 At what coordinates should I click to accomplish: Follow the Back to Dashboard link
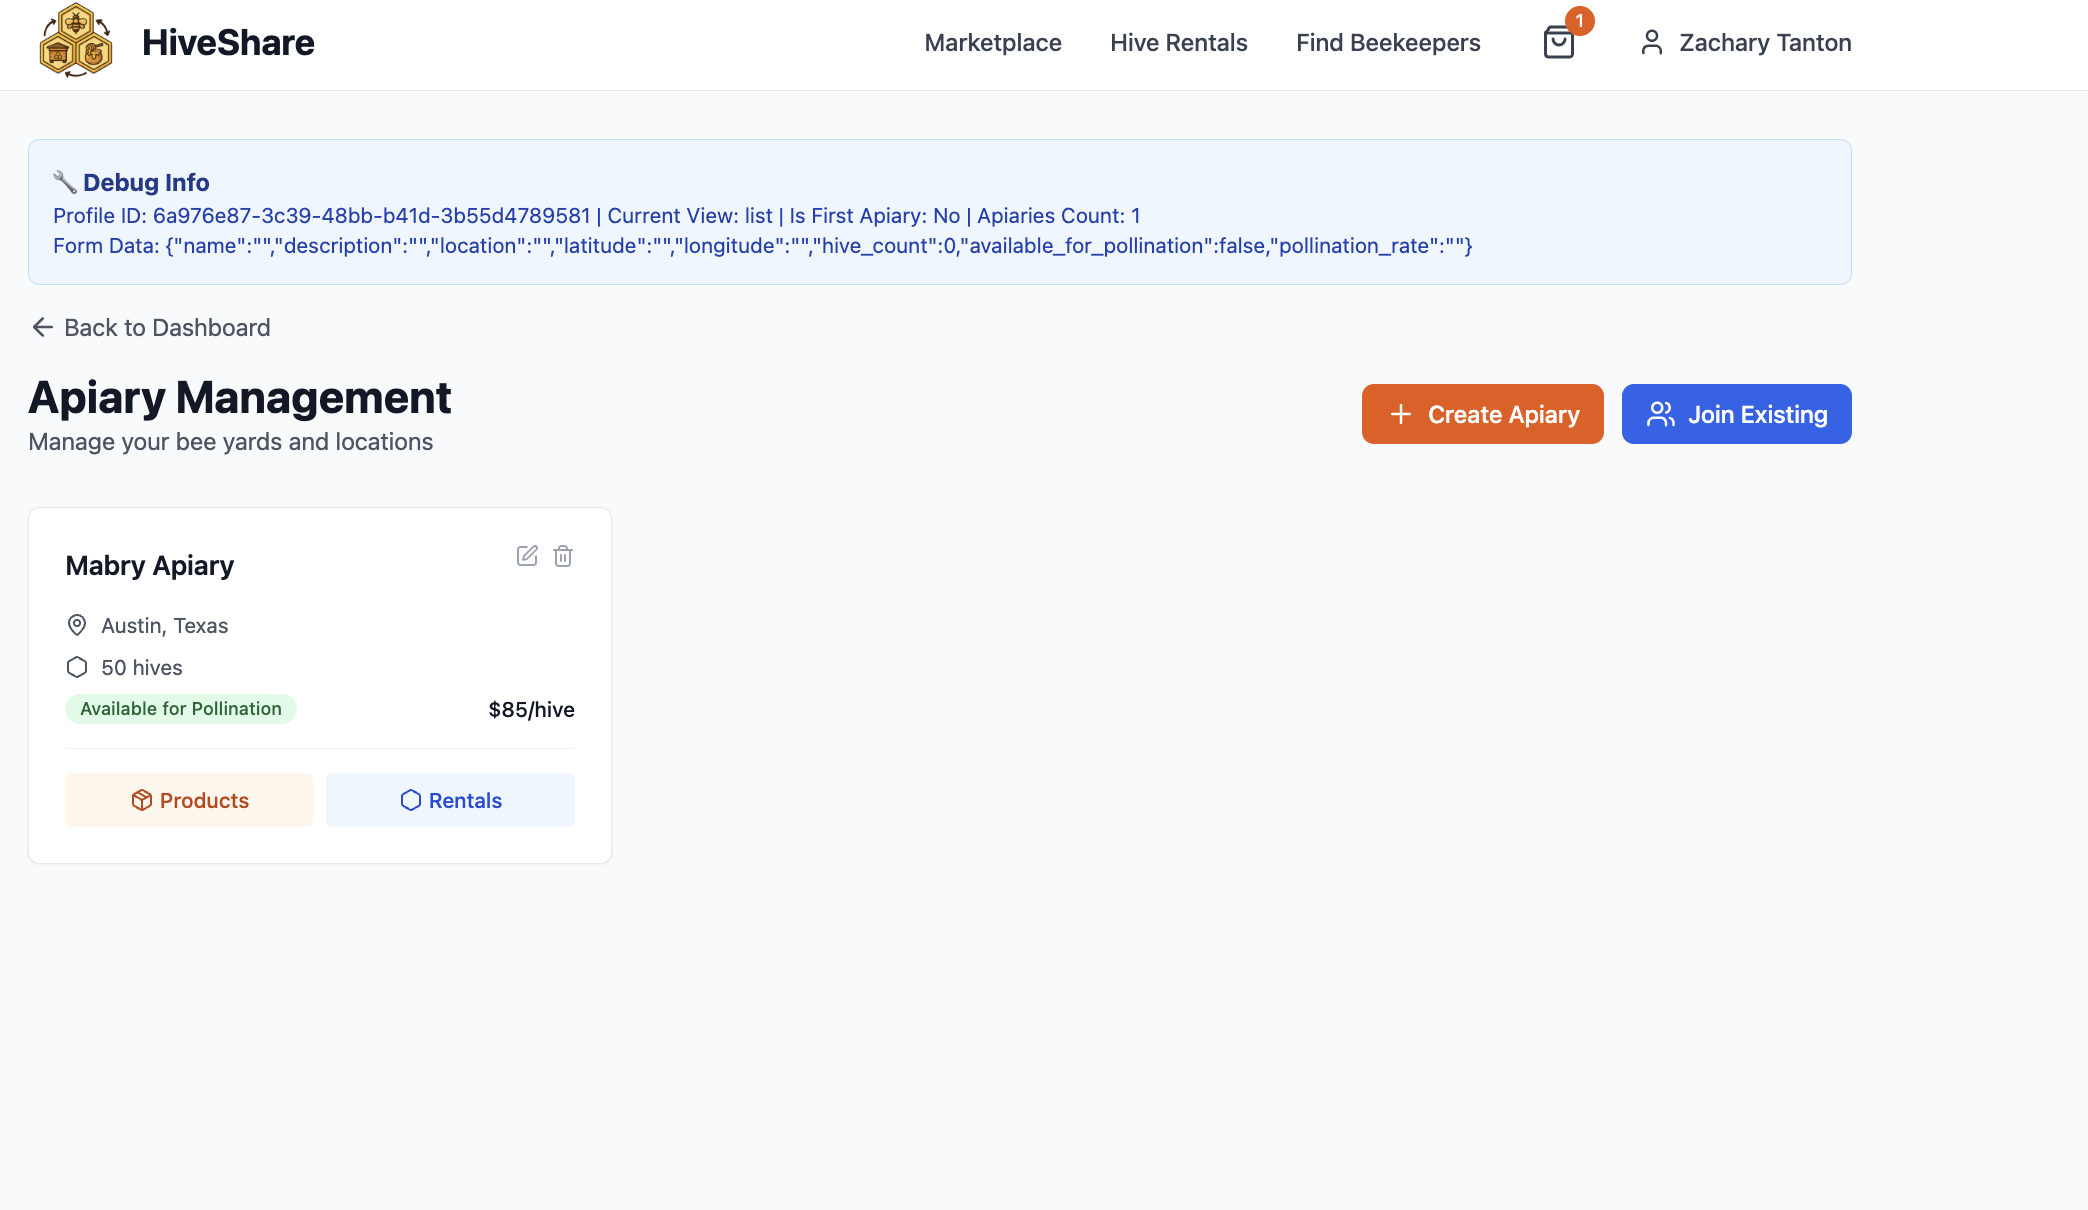(x=167, y=328)
